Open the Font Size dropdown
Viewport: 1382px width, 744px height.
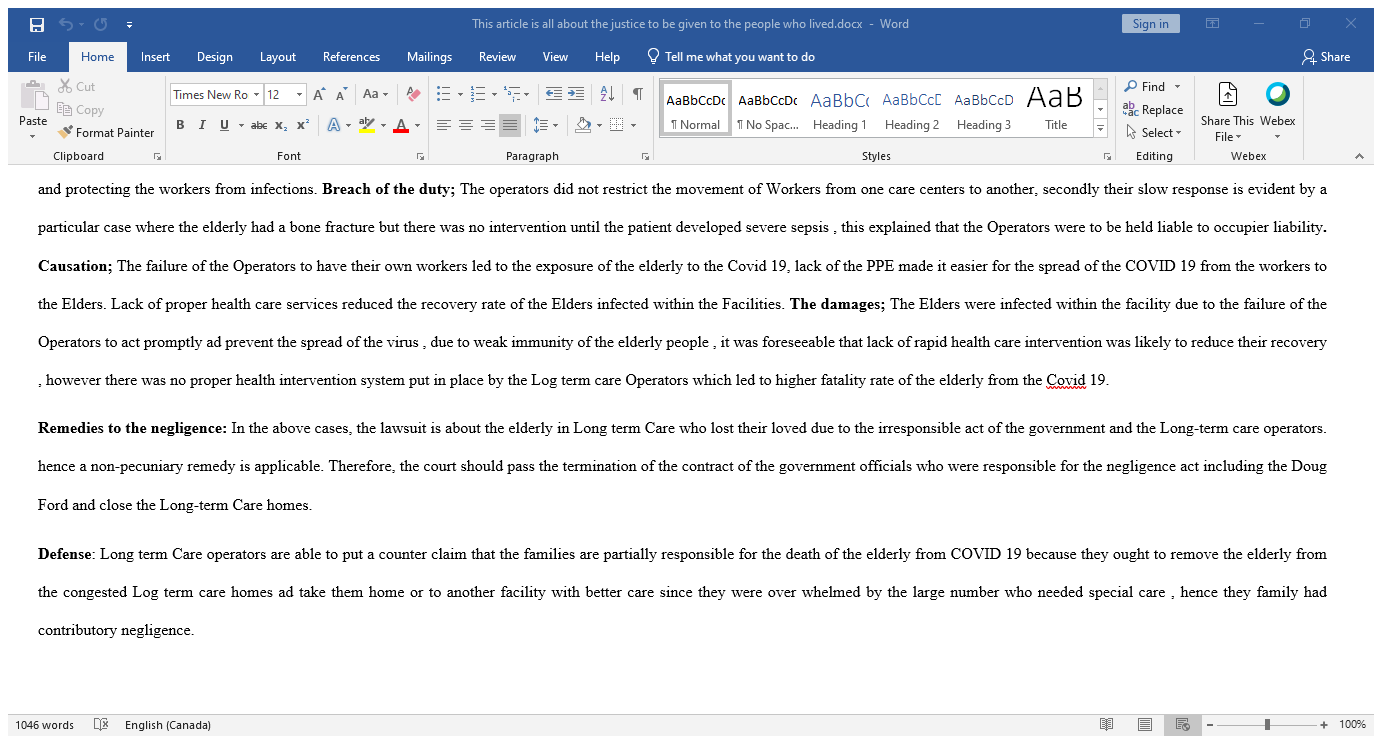click(x=297, y=94)
